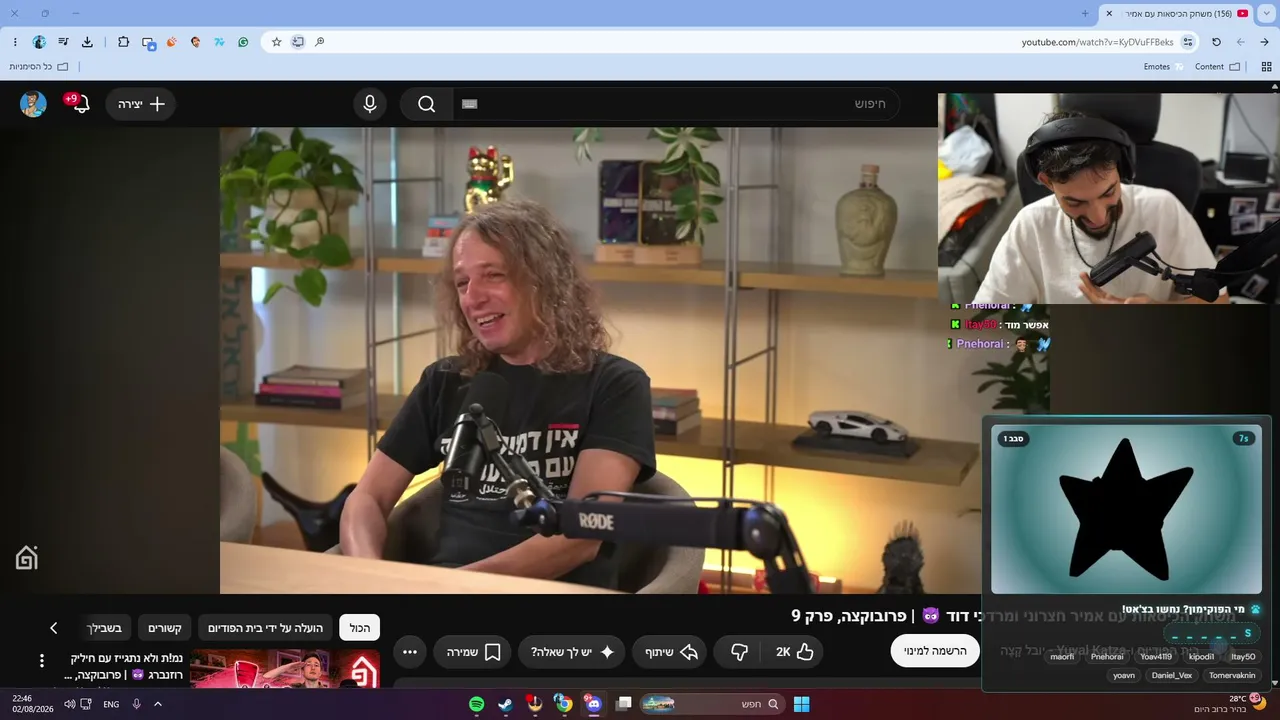Show more filter chips with the arrow

point(54,628)
